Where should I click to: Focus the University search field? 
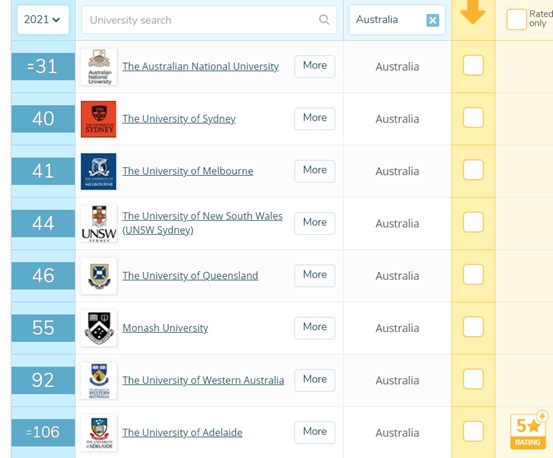(209, 20)
